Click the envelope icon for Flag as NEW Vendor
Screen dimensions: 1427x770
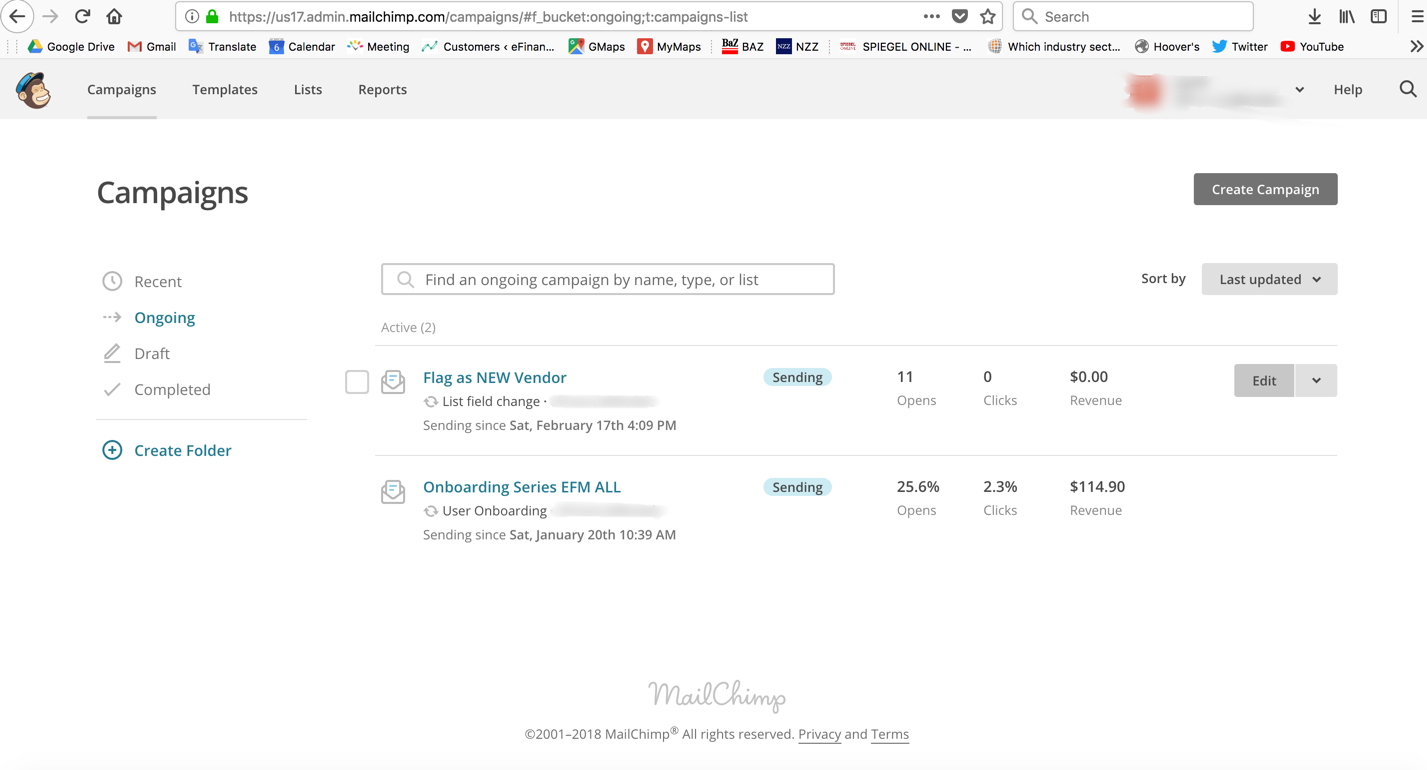(393, 382)
